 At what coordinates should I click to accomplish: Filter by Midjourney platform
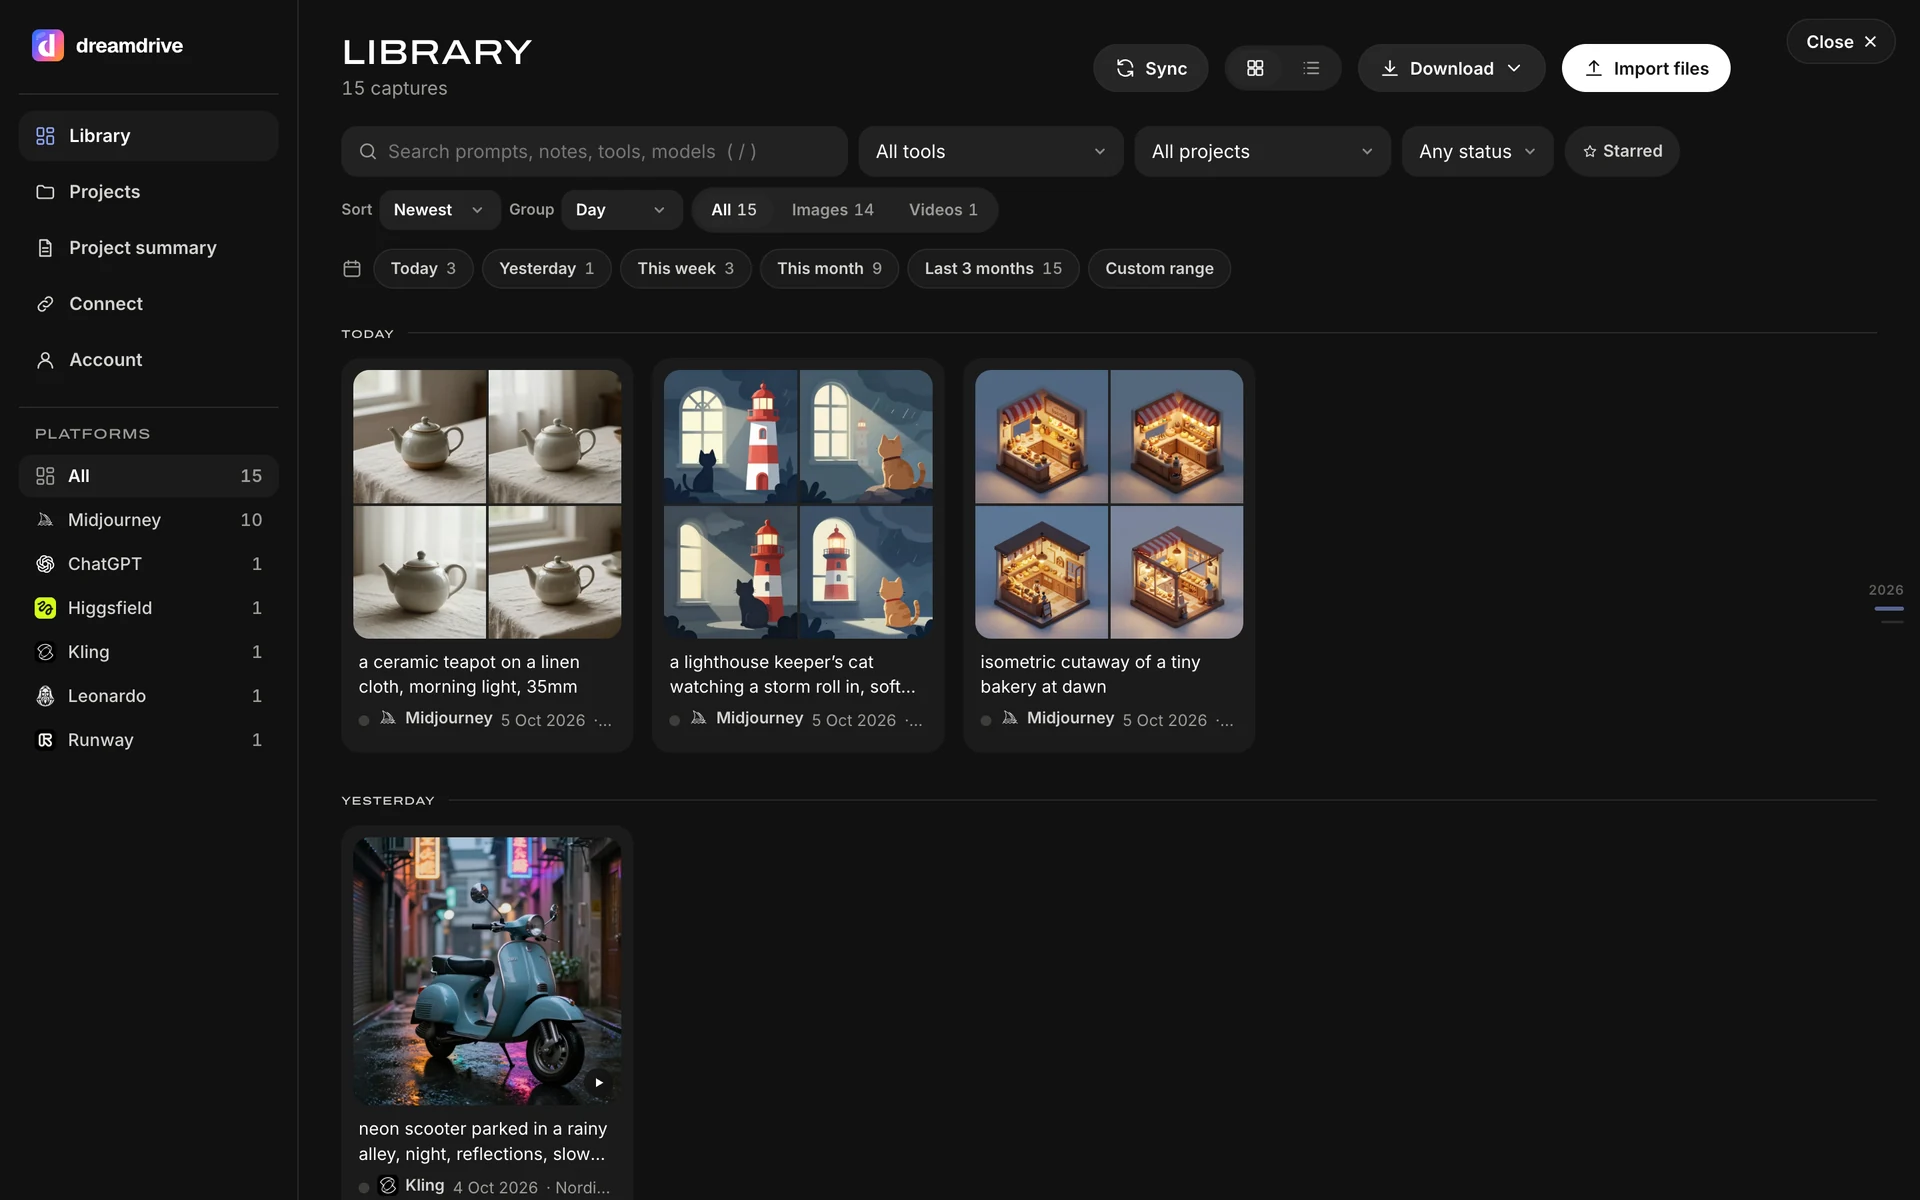click(148, 520)
